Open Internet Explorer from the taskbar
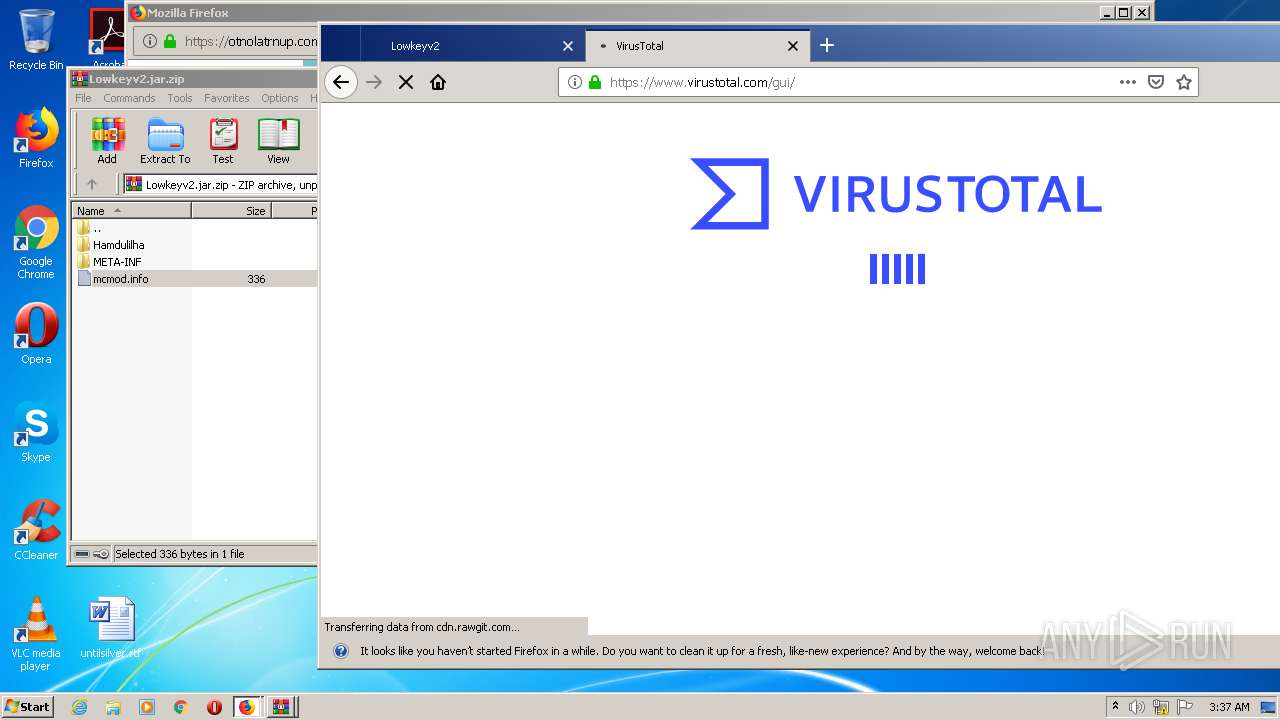Viewport: 1280px width, 720px height. pos(79,707)
